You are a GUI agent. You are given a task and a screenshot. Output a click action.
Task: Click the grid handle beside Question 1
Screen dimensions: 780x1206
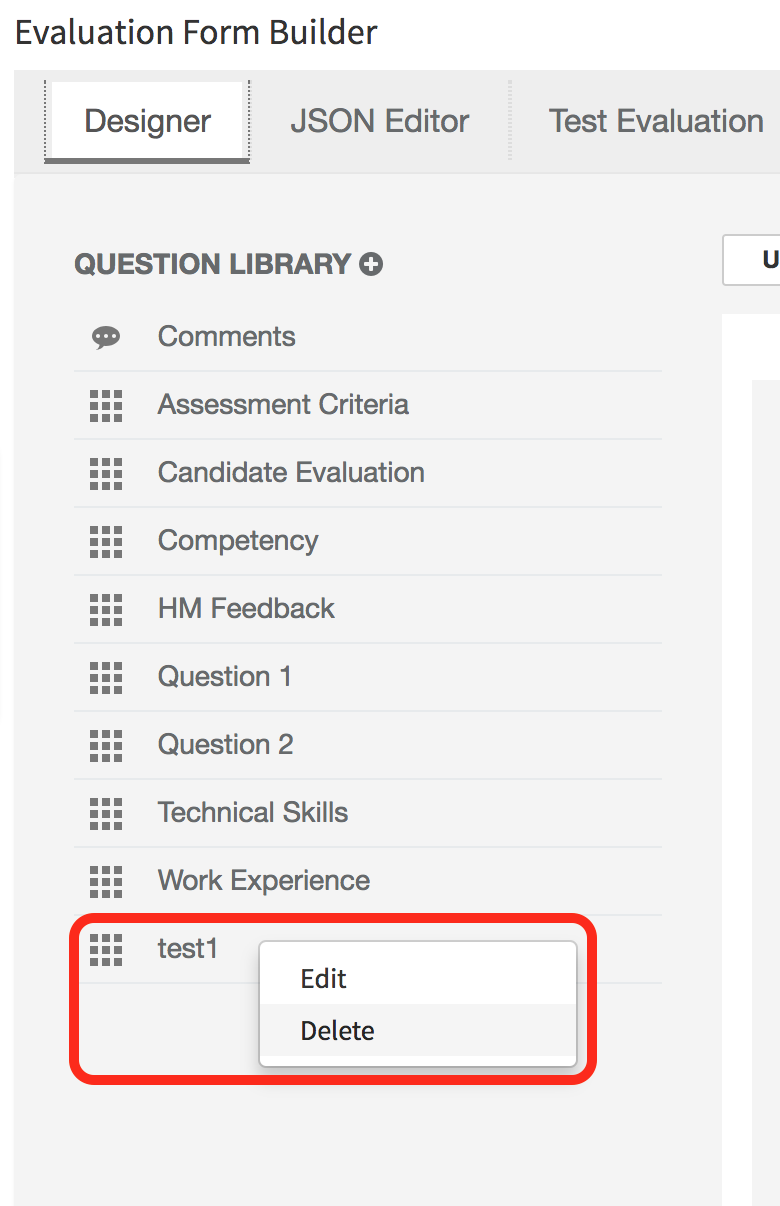(x=105, y=676)
